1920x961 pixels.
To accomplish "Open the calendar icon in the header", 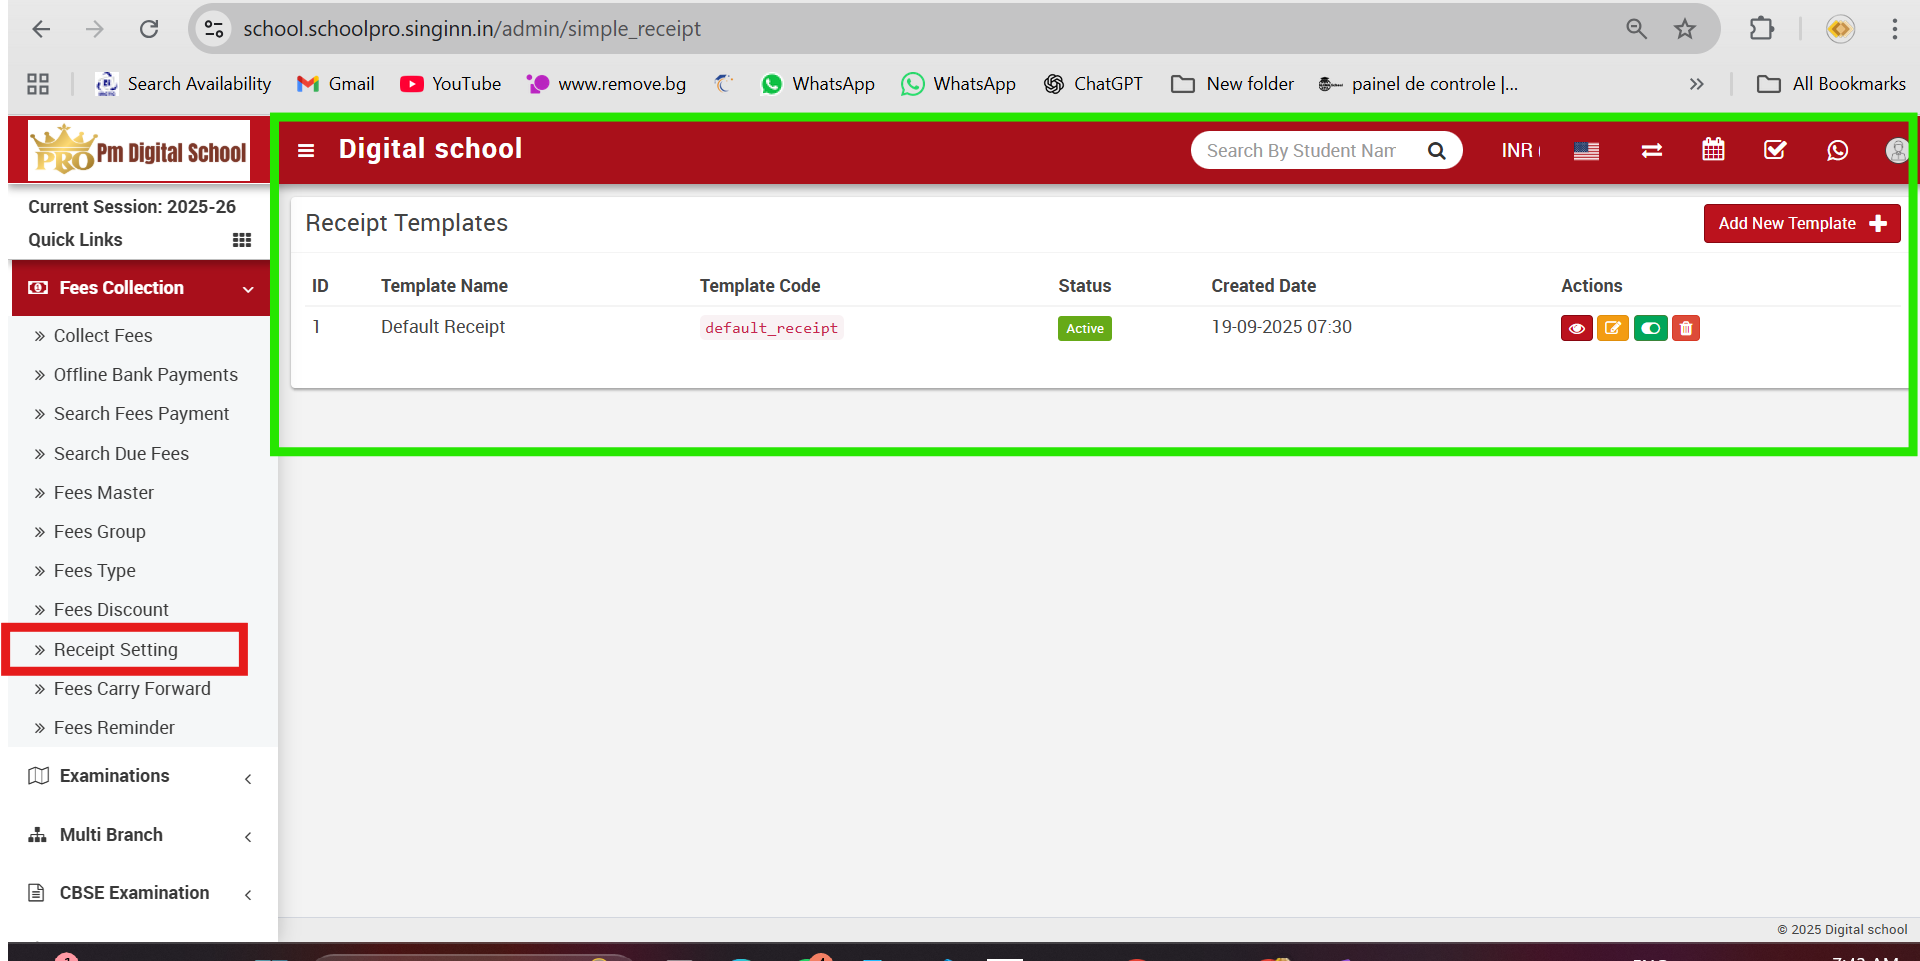I will (1713, 150).
